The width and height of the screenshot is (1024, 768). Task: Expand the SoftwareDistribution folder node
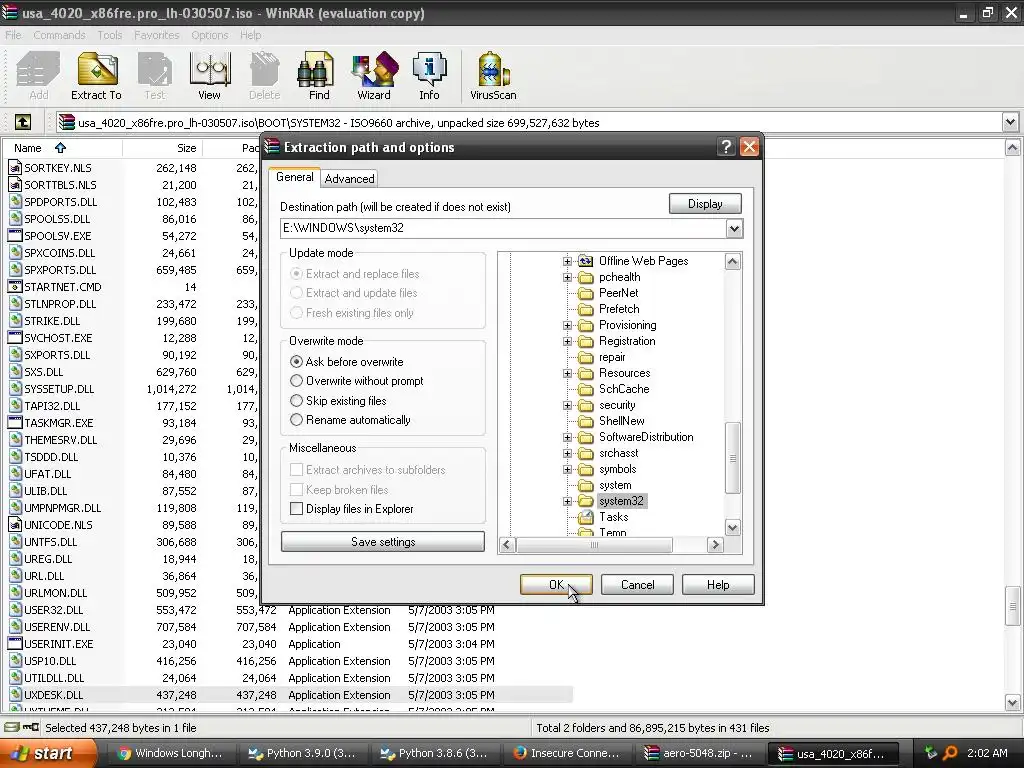click(568, 437)
